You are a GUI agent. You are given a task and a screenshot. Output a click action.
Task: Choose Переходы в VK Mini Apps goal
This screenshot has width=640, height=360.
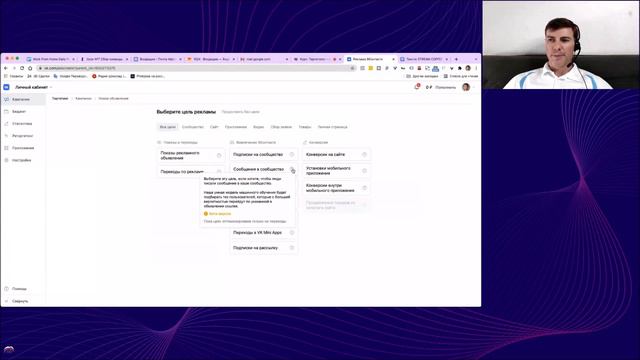point(264,232)
